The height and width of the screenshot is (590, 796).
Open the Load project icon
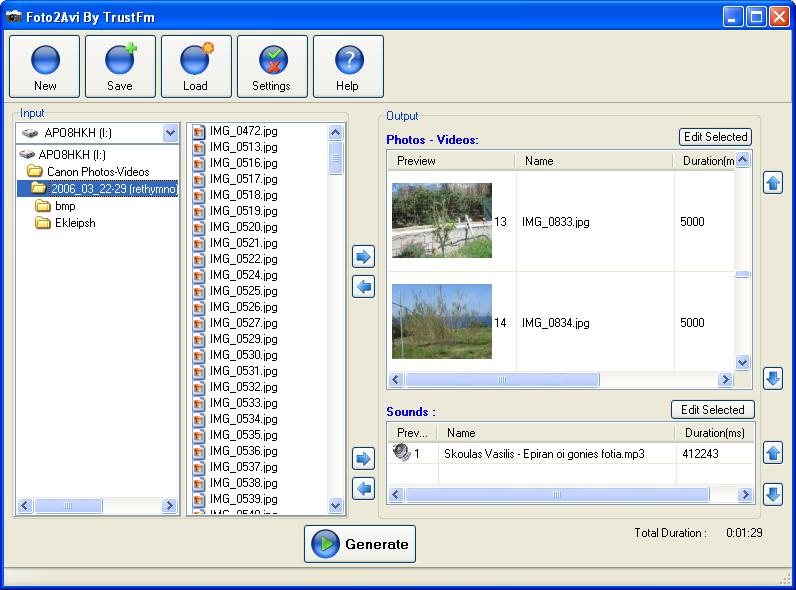click(196, 66)
